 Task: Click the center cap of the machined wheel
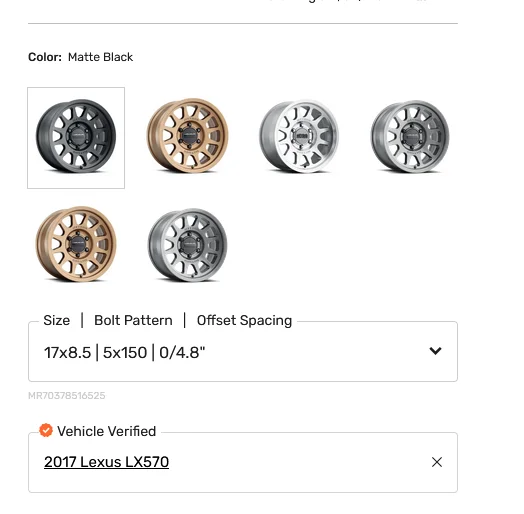click(x=302, y=136)
